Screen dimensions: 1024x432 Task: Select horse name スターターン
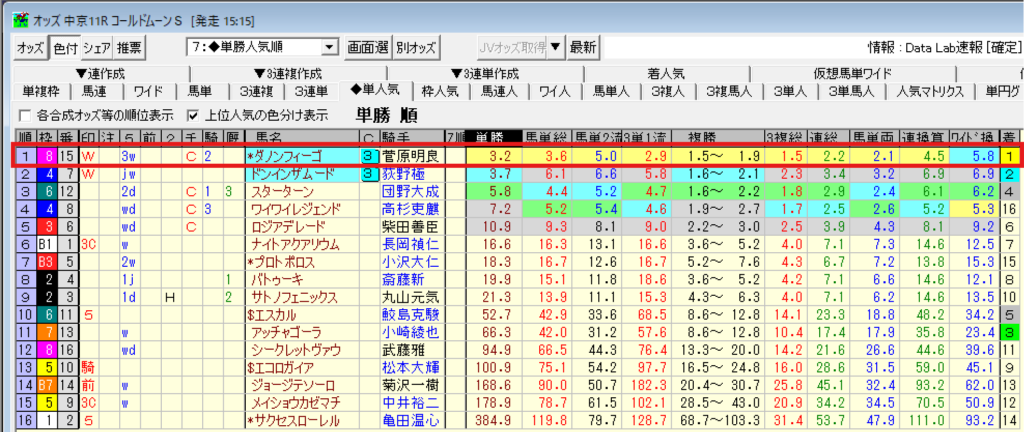tap(283, 191)
